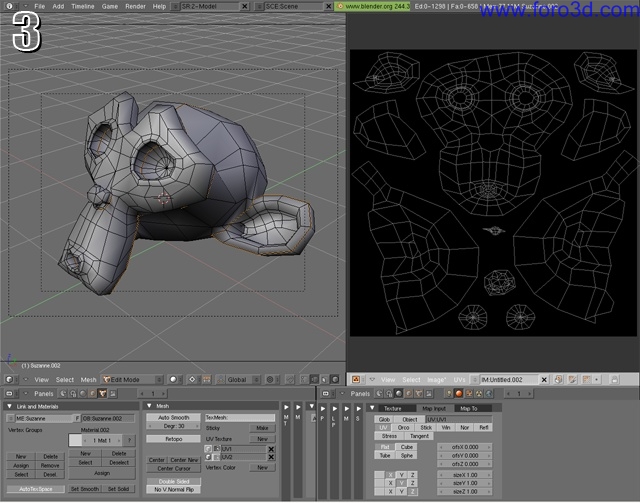
Task: Expand the collapsed MT panel
Action: pyautogui.click(x=286, y=407)
